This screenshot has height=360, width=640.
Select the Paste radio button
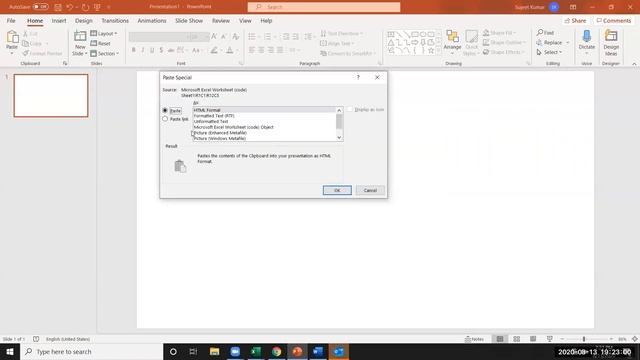[165, 110]
